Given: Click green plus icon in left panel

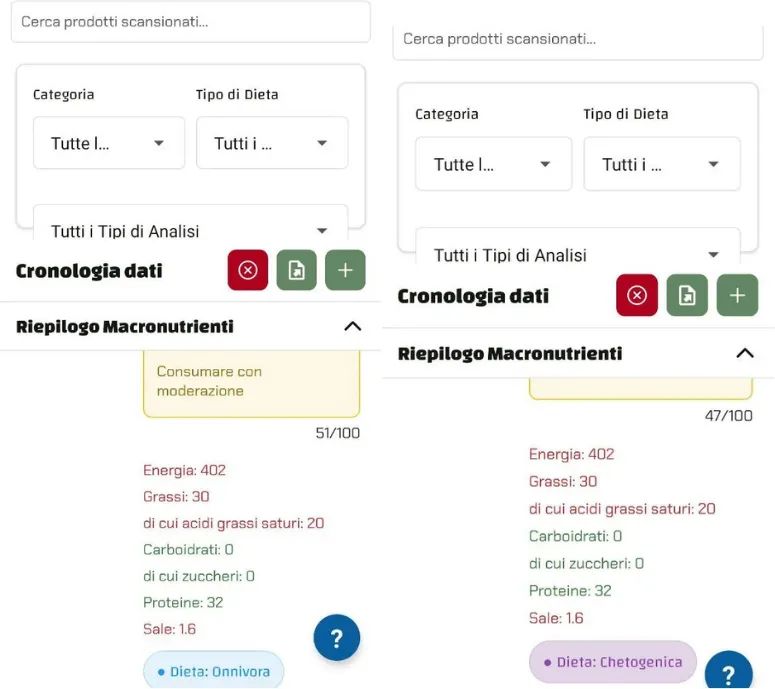Looking at the screenshot, I should pos(345,270).
